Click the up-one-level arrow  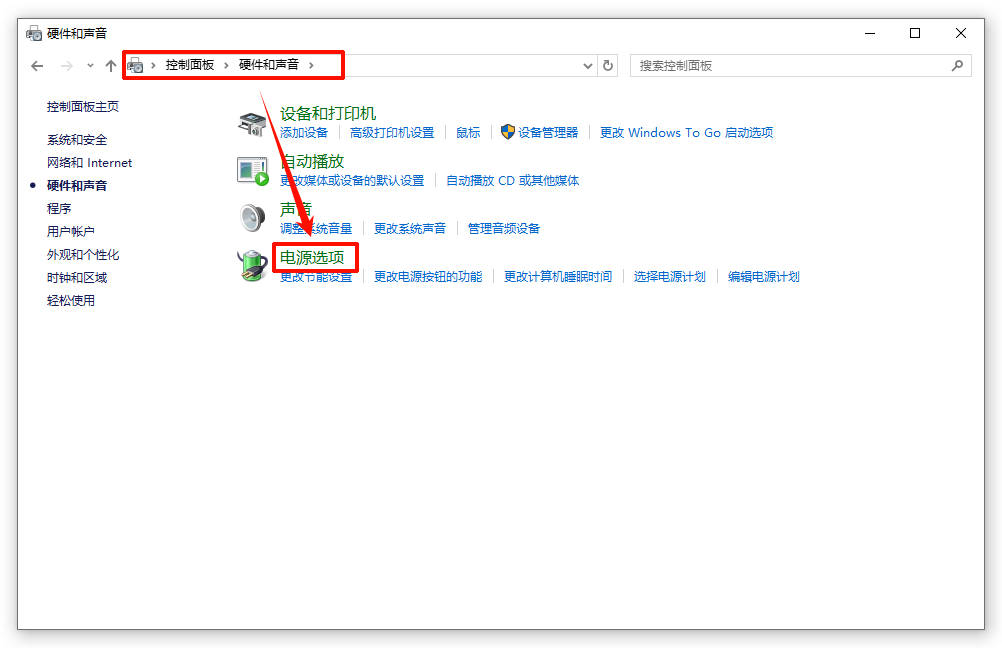pos(110,65)
